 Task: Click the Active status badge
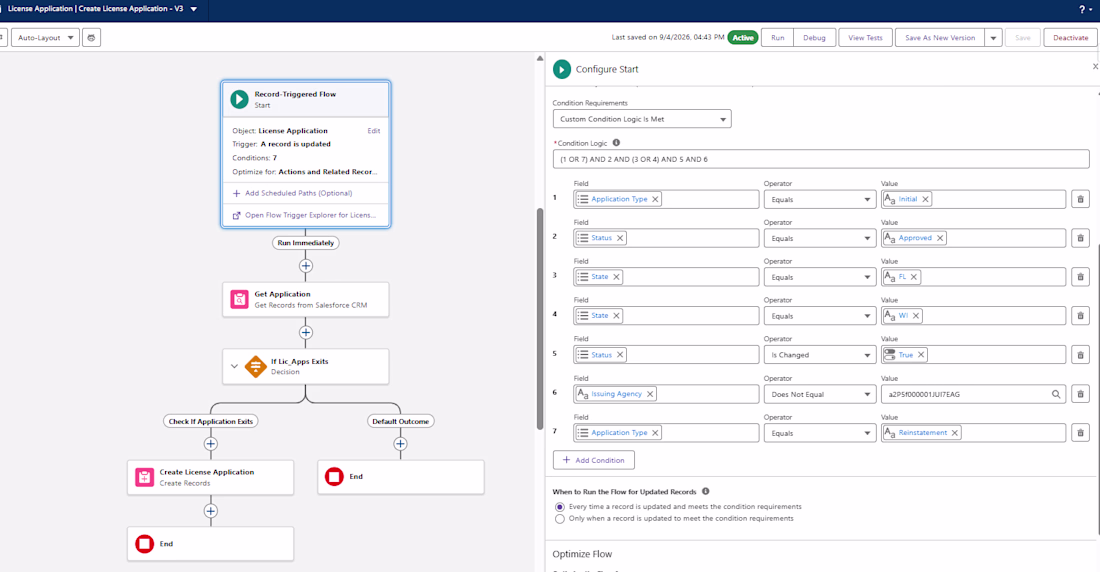pyautogui.click(x=742, y=38)
